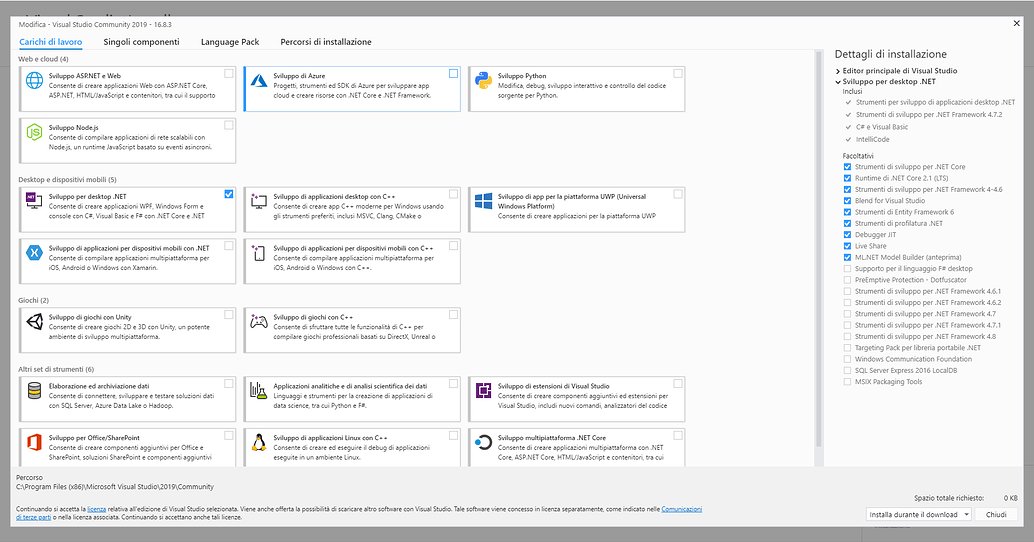The height and width of the screenshot is (542, 1034).
Task: Click the Universal Windows Platform icon
Action: 483,201
